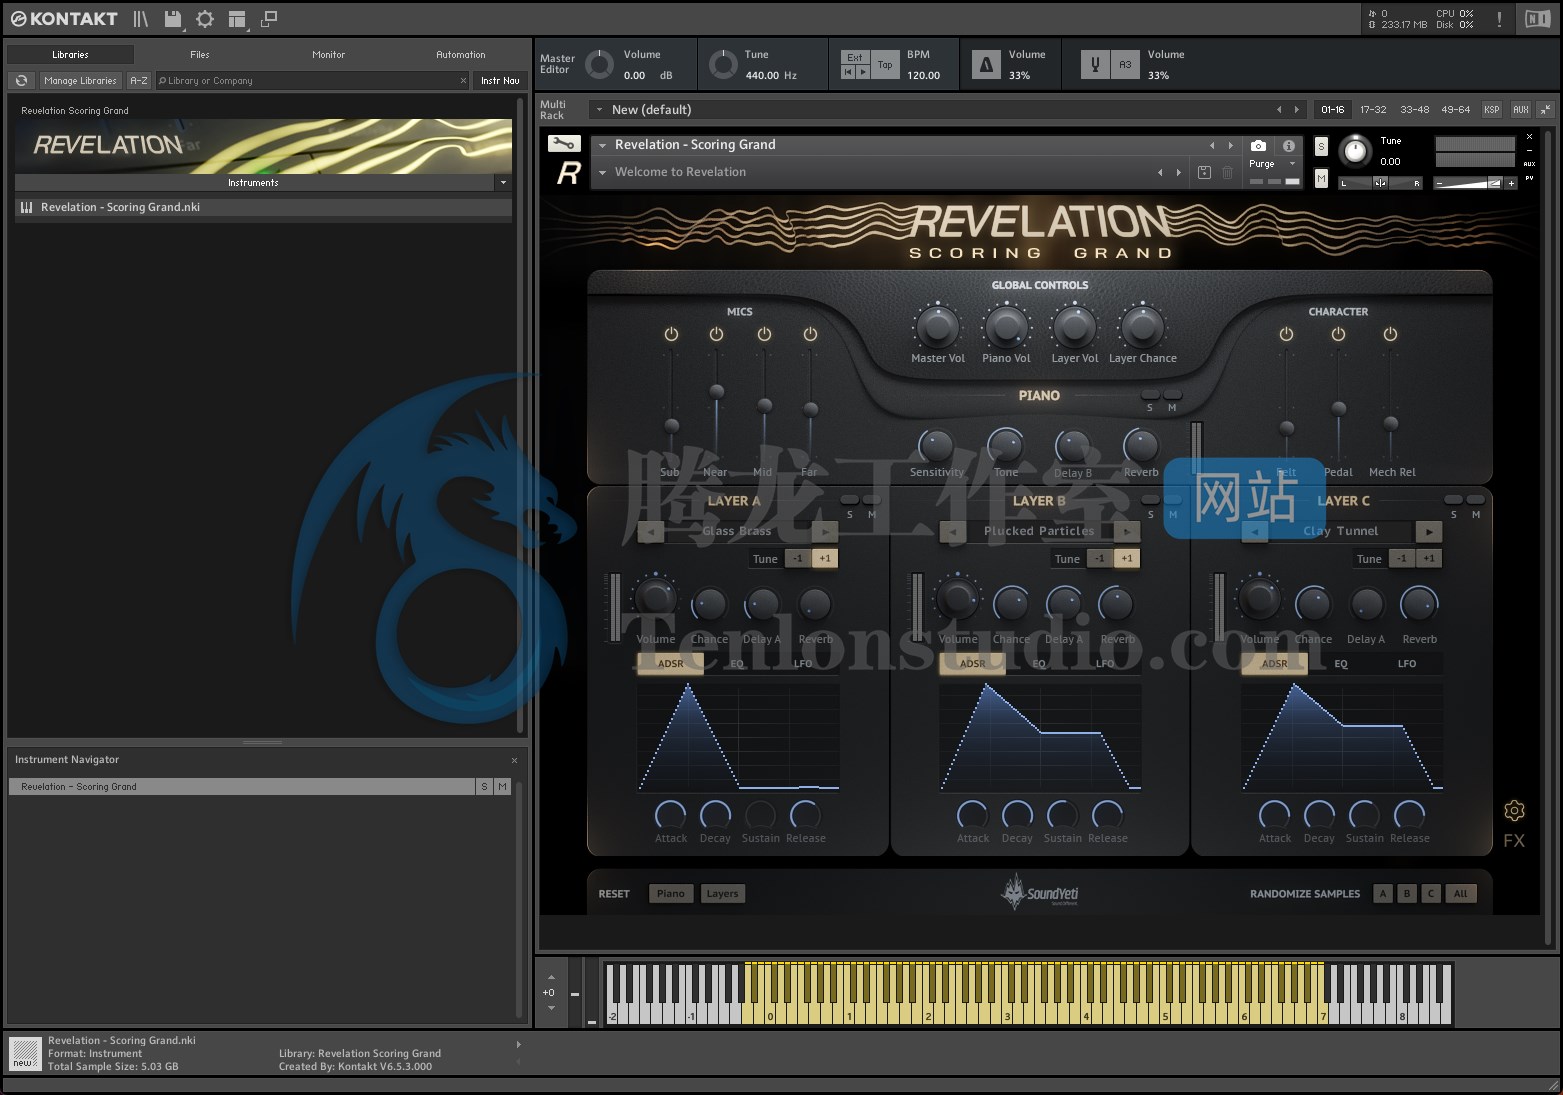Open the Welcome to Revelation snapshot dropdown
This screenshot has width=1563, height=1095.
click(603, 172)
